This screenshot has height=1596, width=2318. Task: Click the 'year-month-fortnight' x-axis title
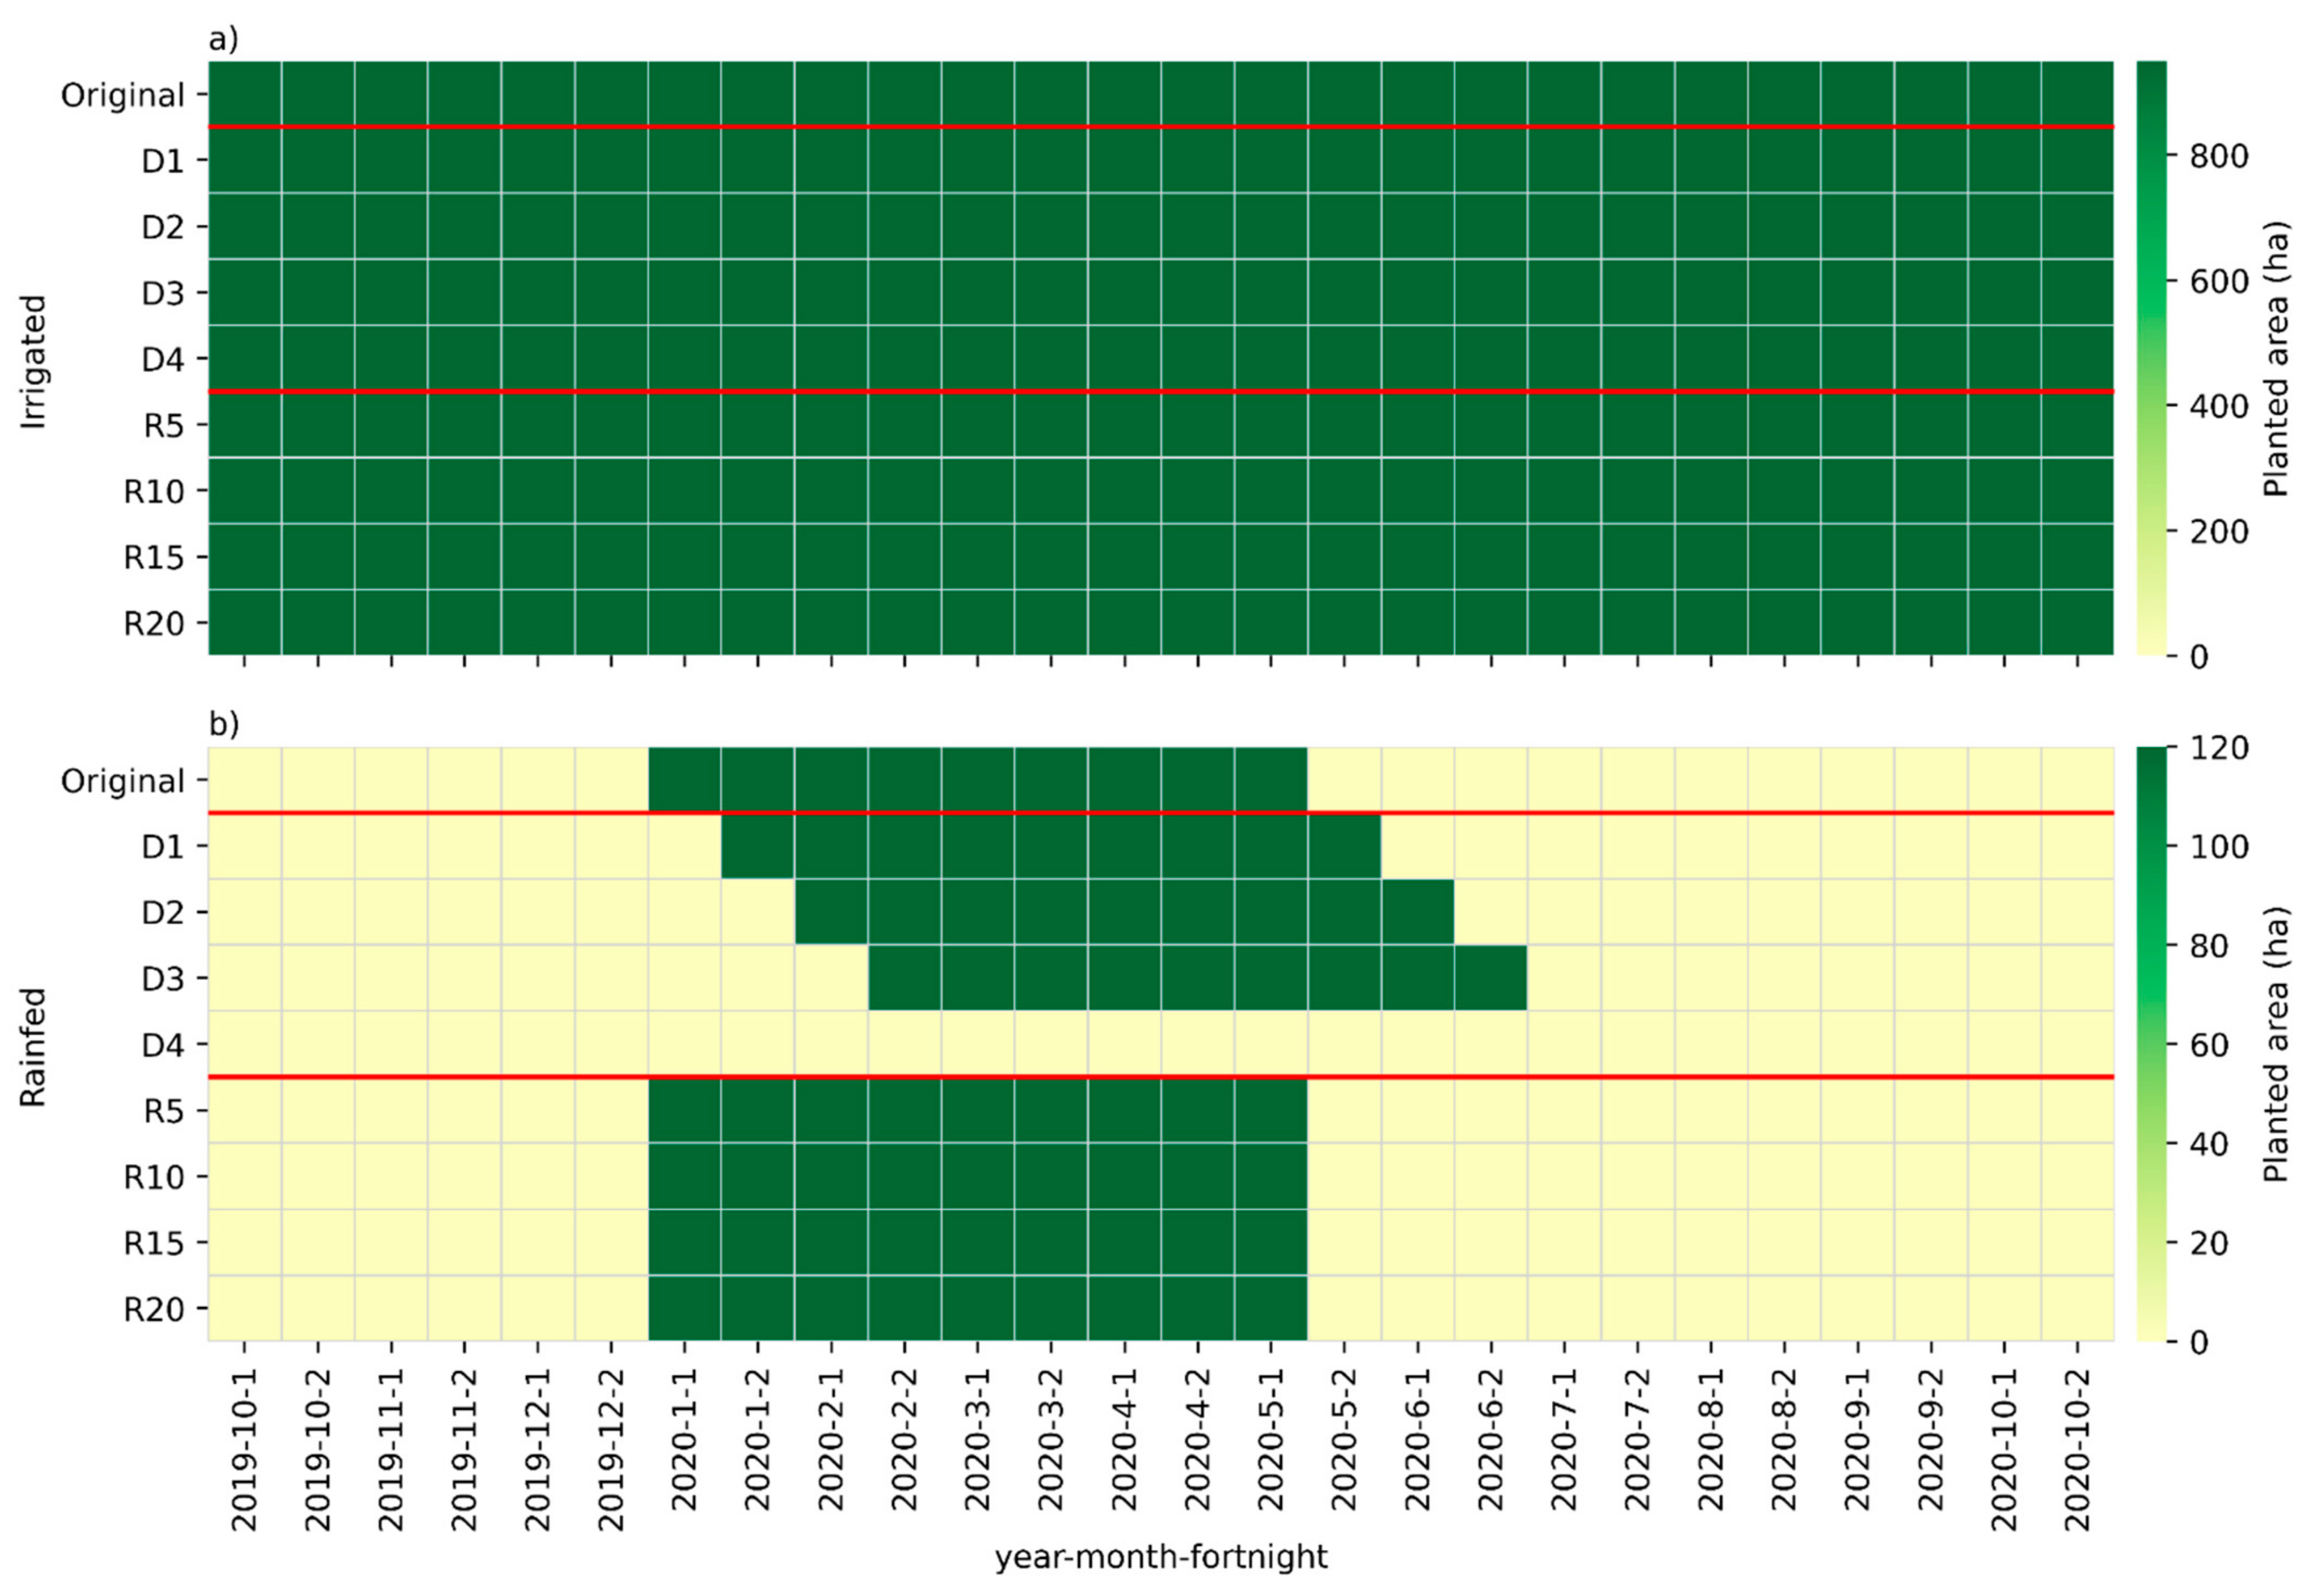[x=1160, y=1557]
